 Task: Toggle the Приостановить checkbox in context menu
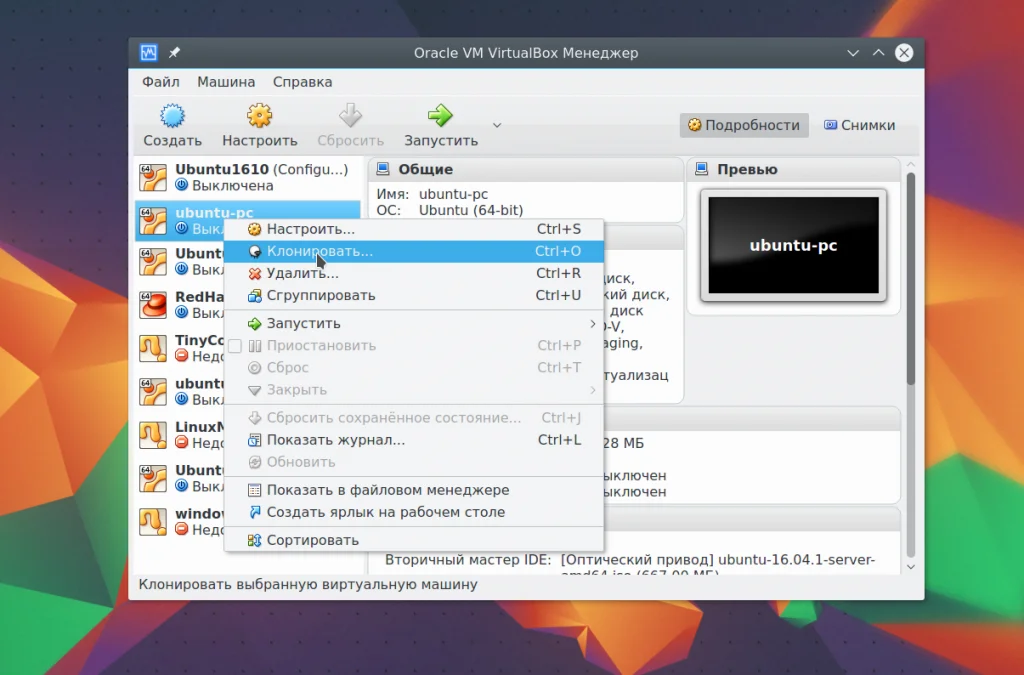point(235,346)
